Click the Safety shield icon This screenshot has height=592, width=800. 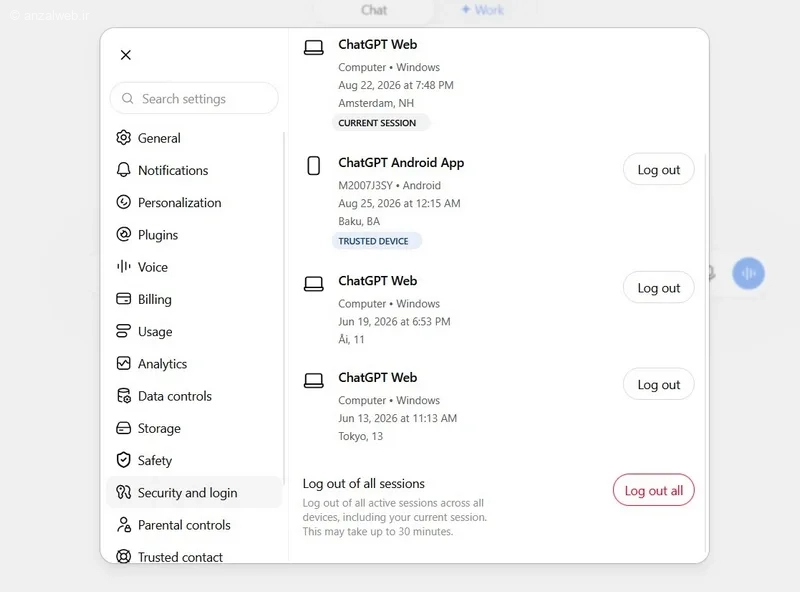(x=123, y=460)
